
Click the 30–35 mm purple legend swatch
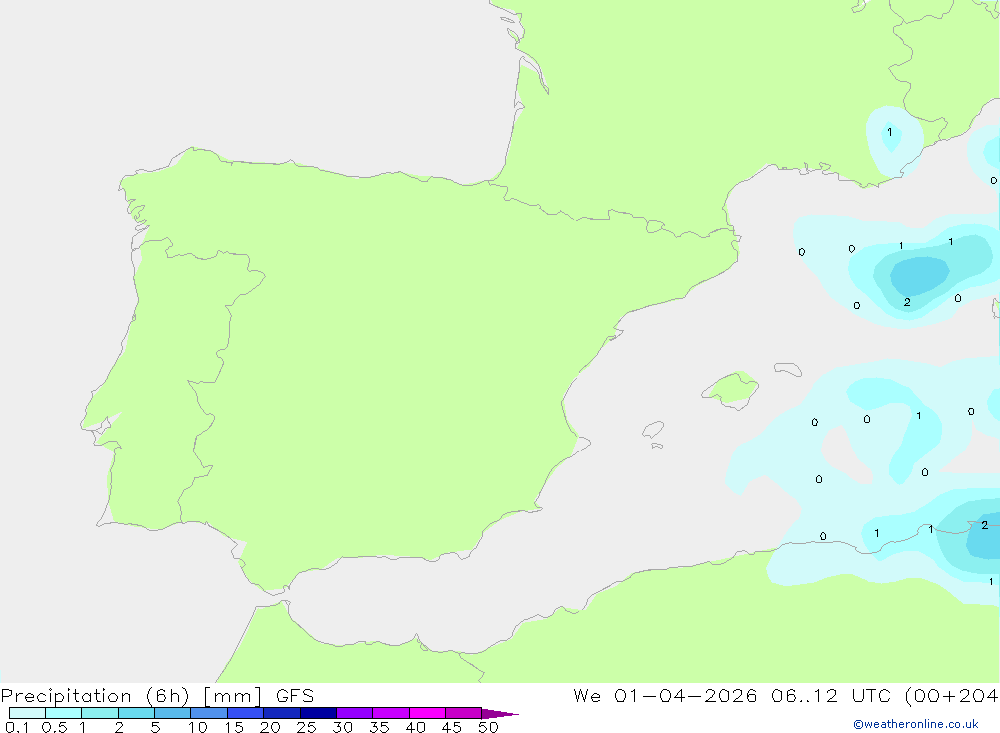point(355,713)
